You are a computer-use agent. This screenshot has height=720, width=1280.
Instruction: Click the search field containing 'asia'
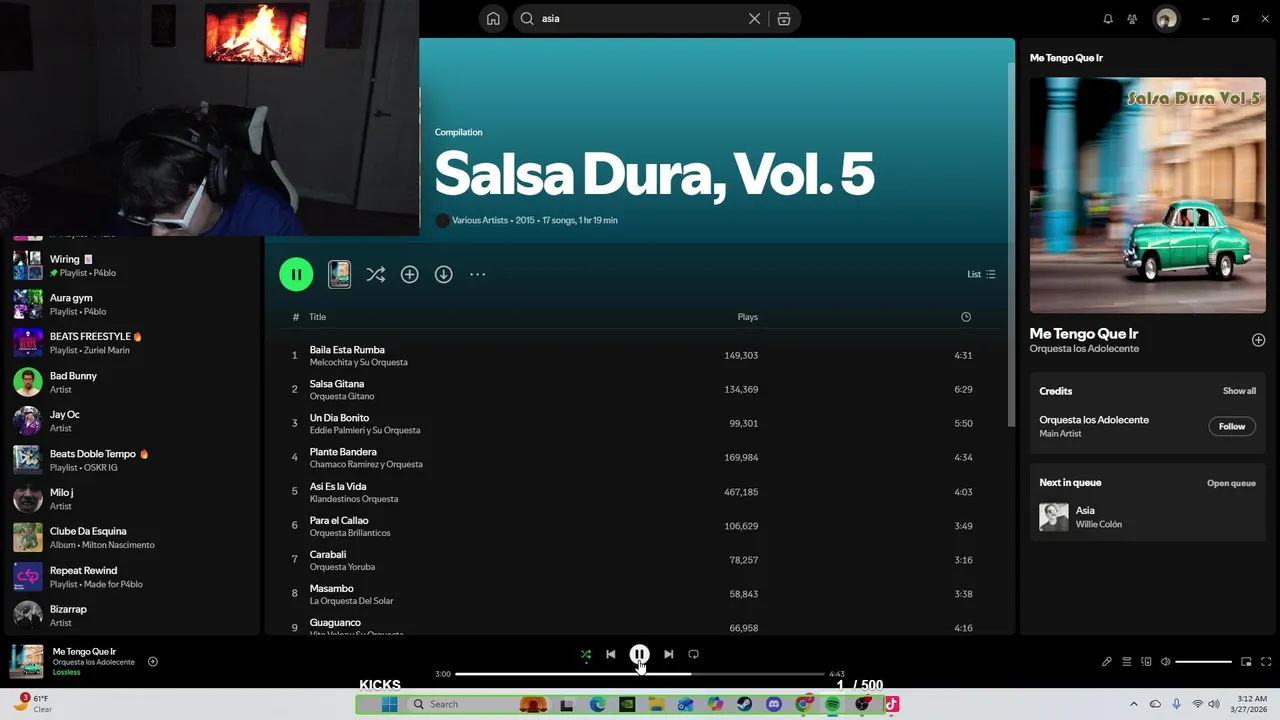pos(640,19)
